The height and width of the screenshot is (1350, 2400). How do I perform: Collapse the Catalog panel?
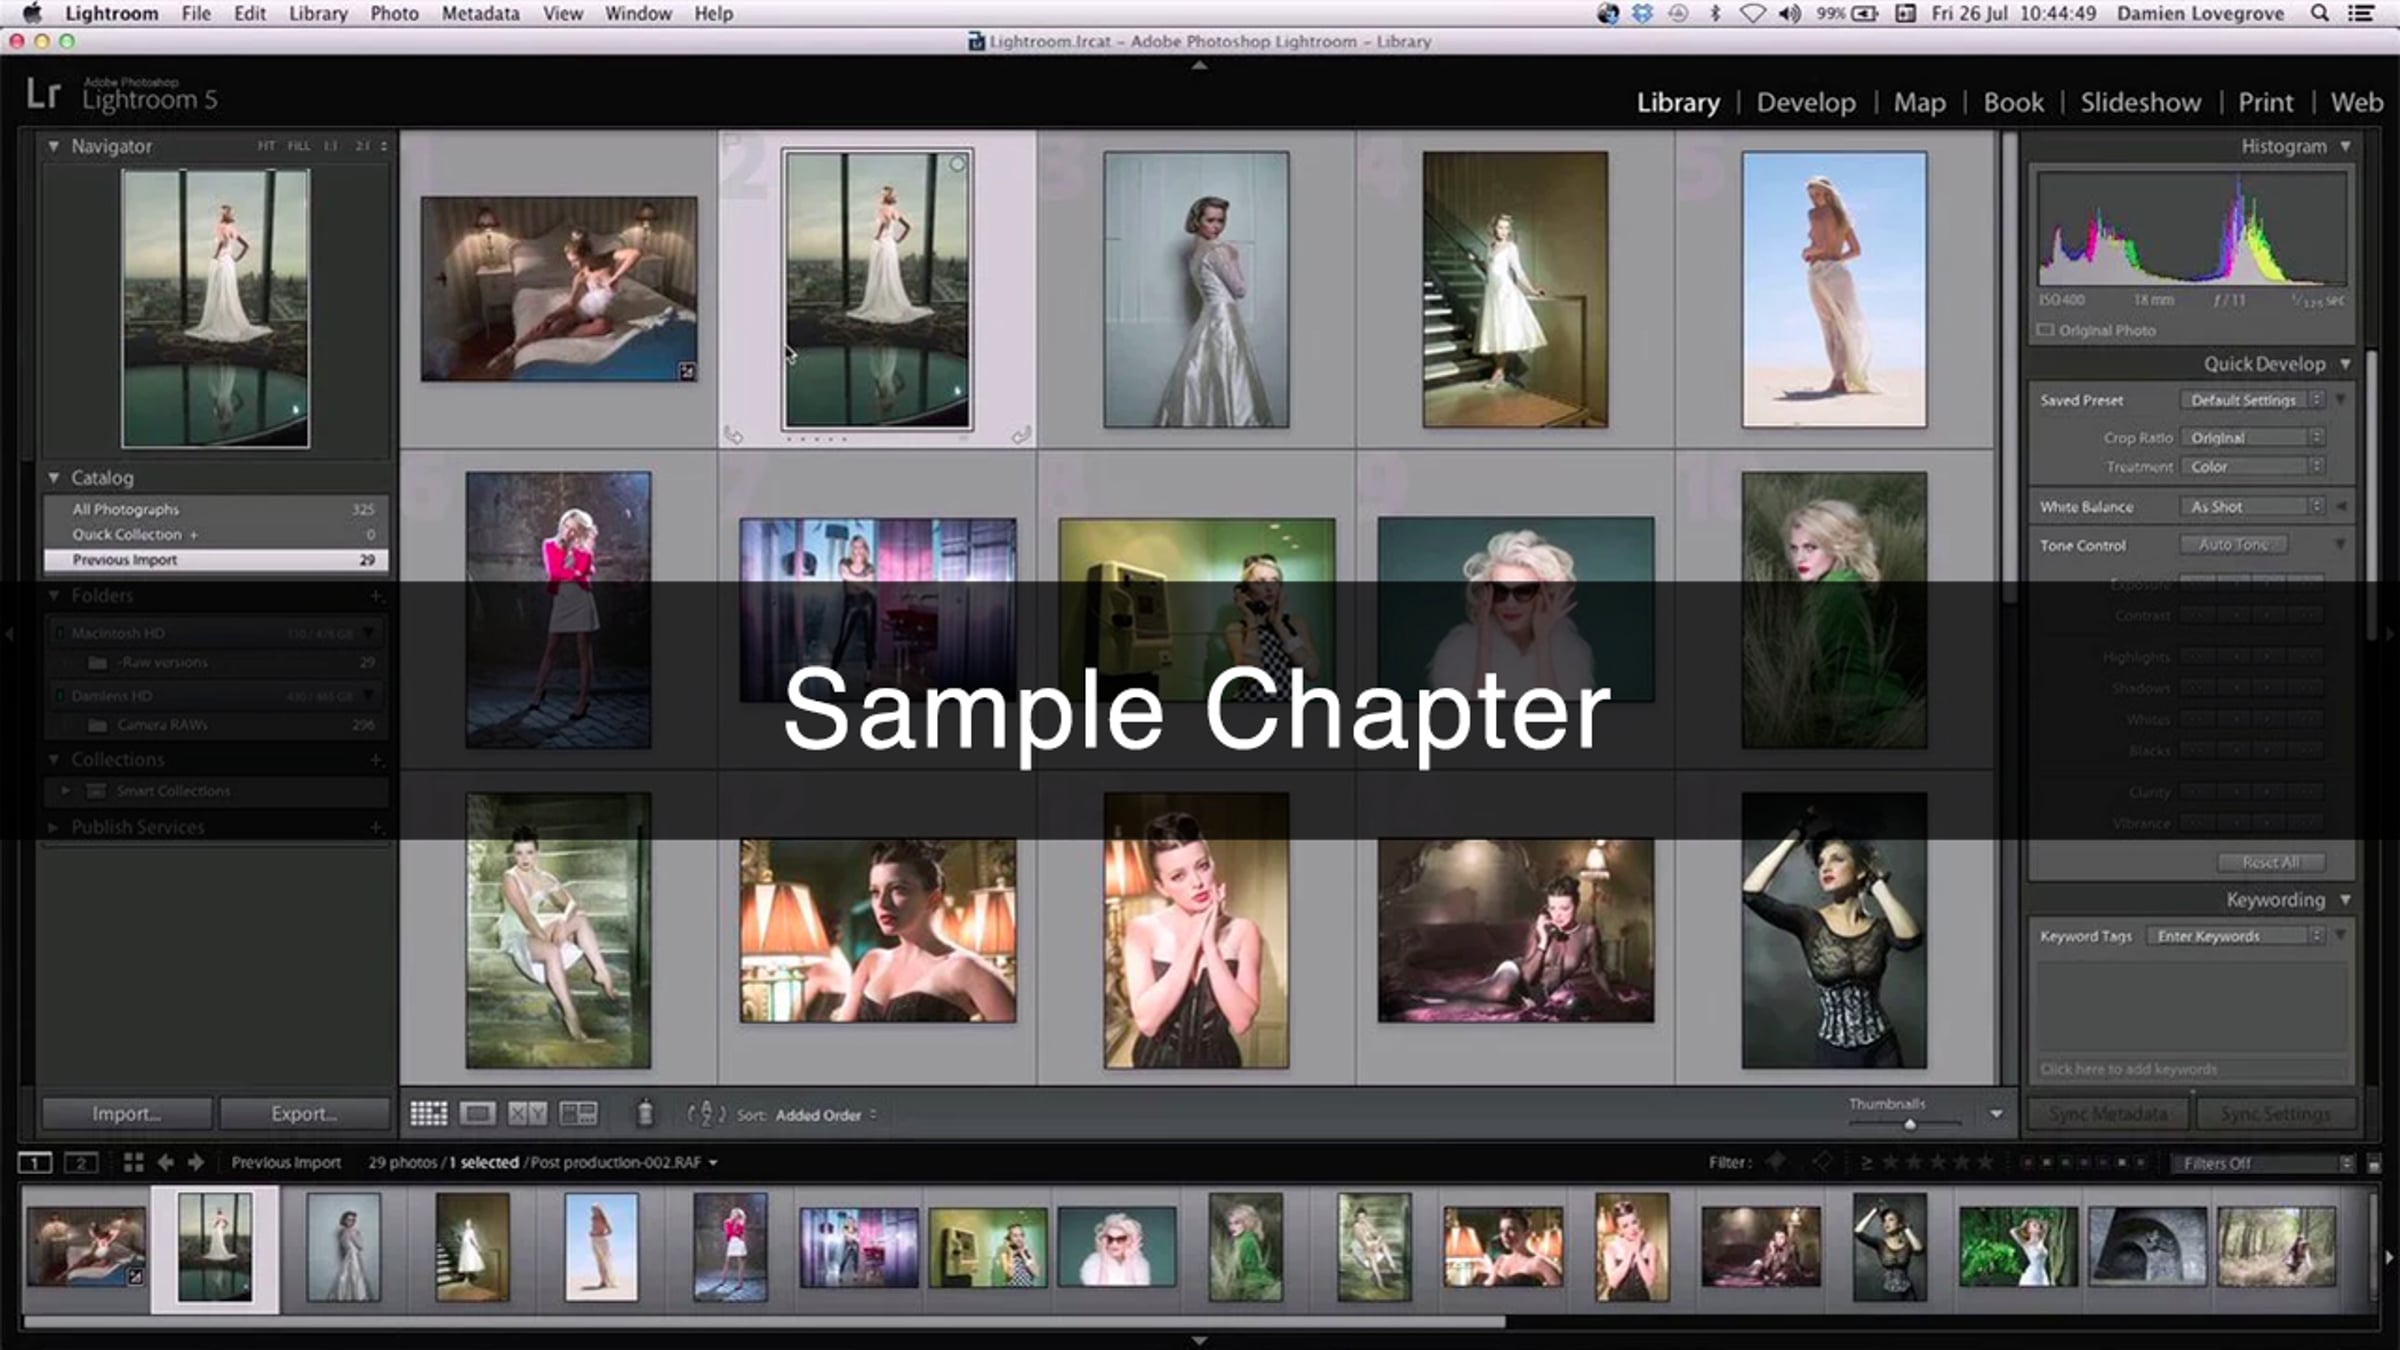tap(53, 478)
